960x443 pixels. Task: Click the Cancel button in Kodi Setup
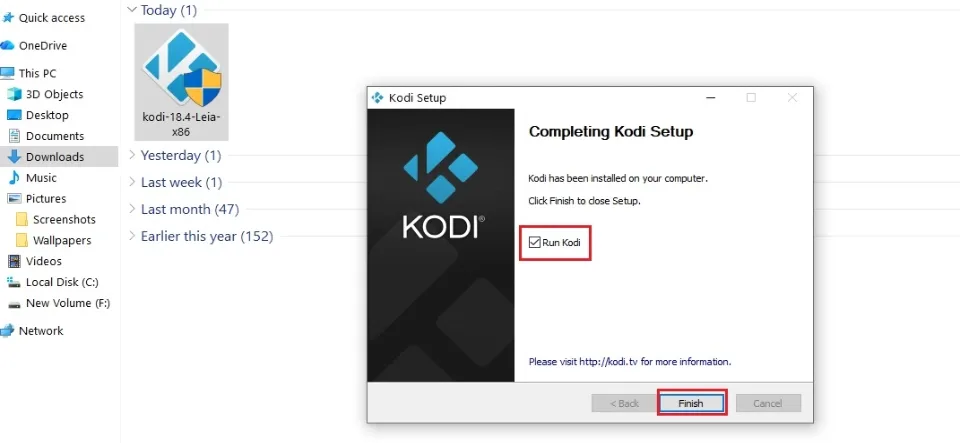point(768,403)
